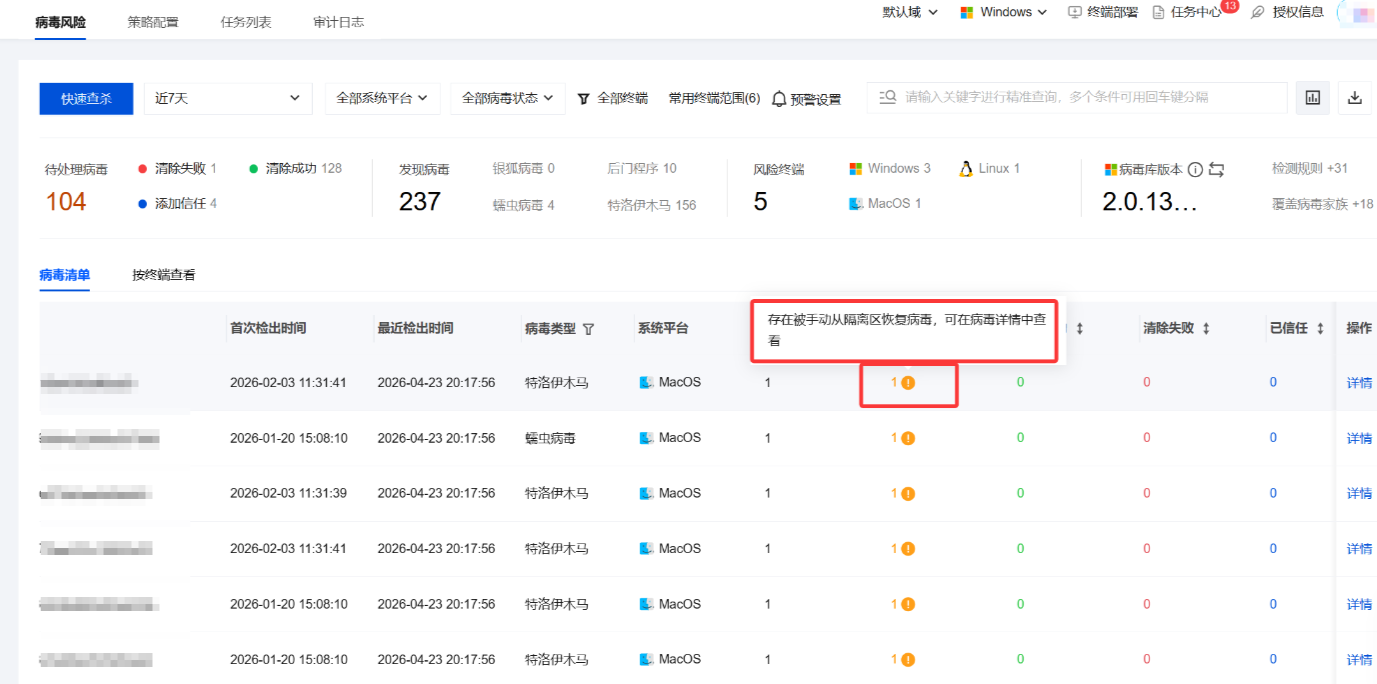Screen dimensions: 1377x684
Task: Open the task center with badge
Action: (x=1187, y=12)
